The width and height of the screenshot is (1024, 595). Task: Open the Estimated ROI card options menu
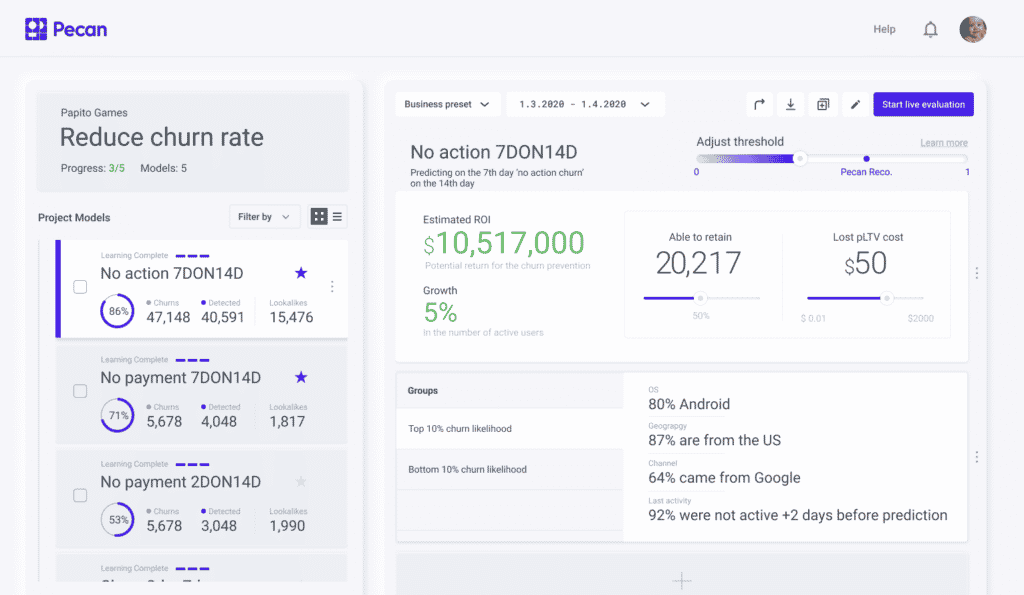(x=977, y=273)
